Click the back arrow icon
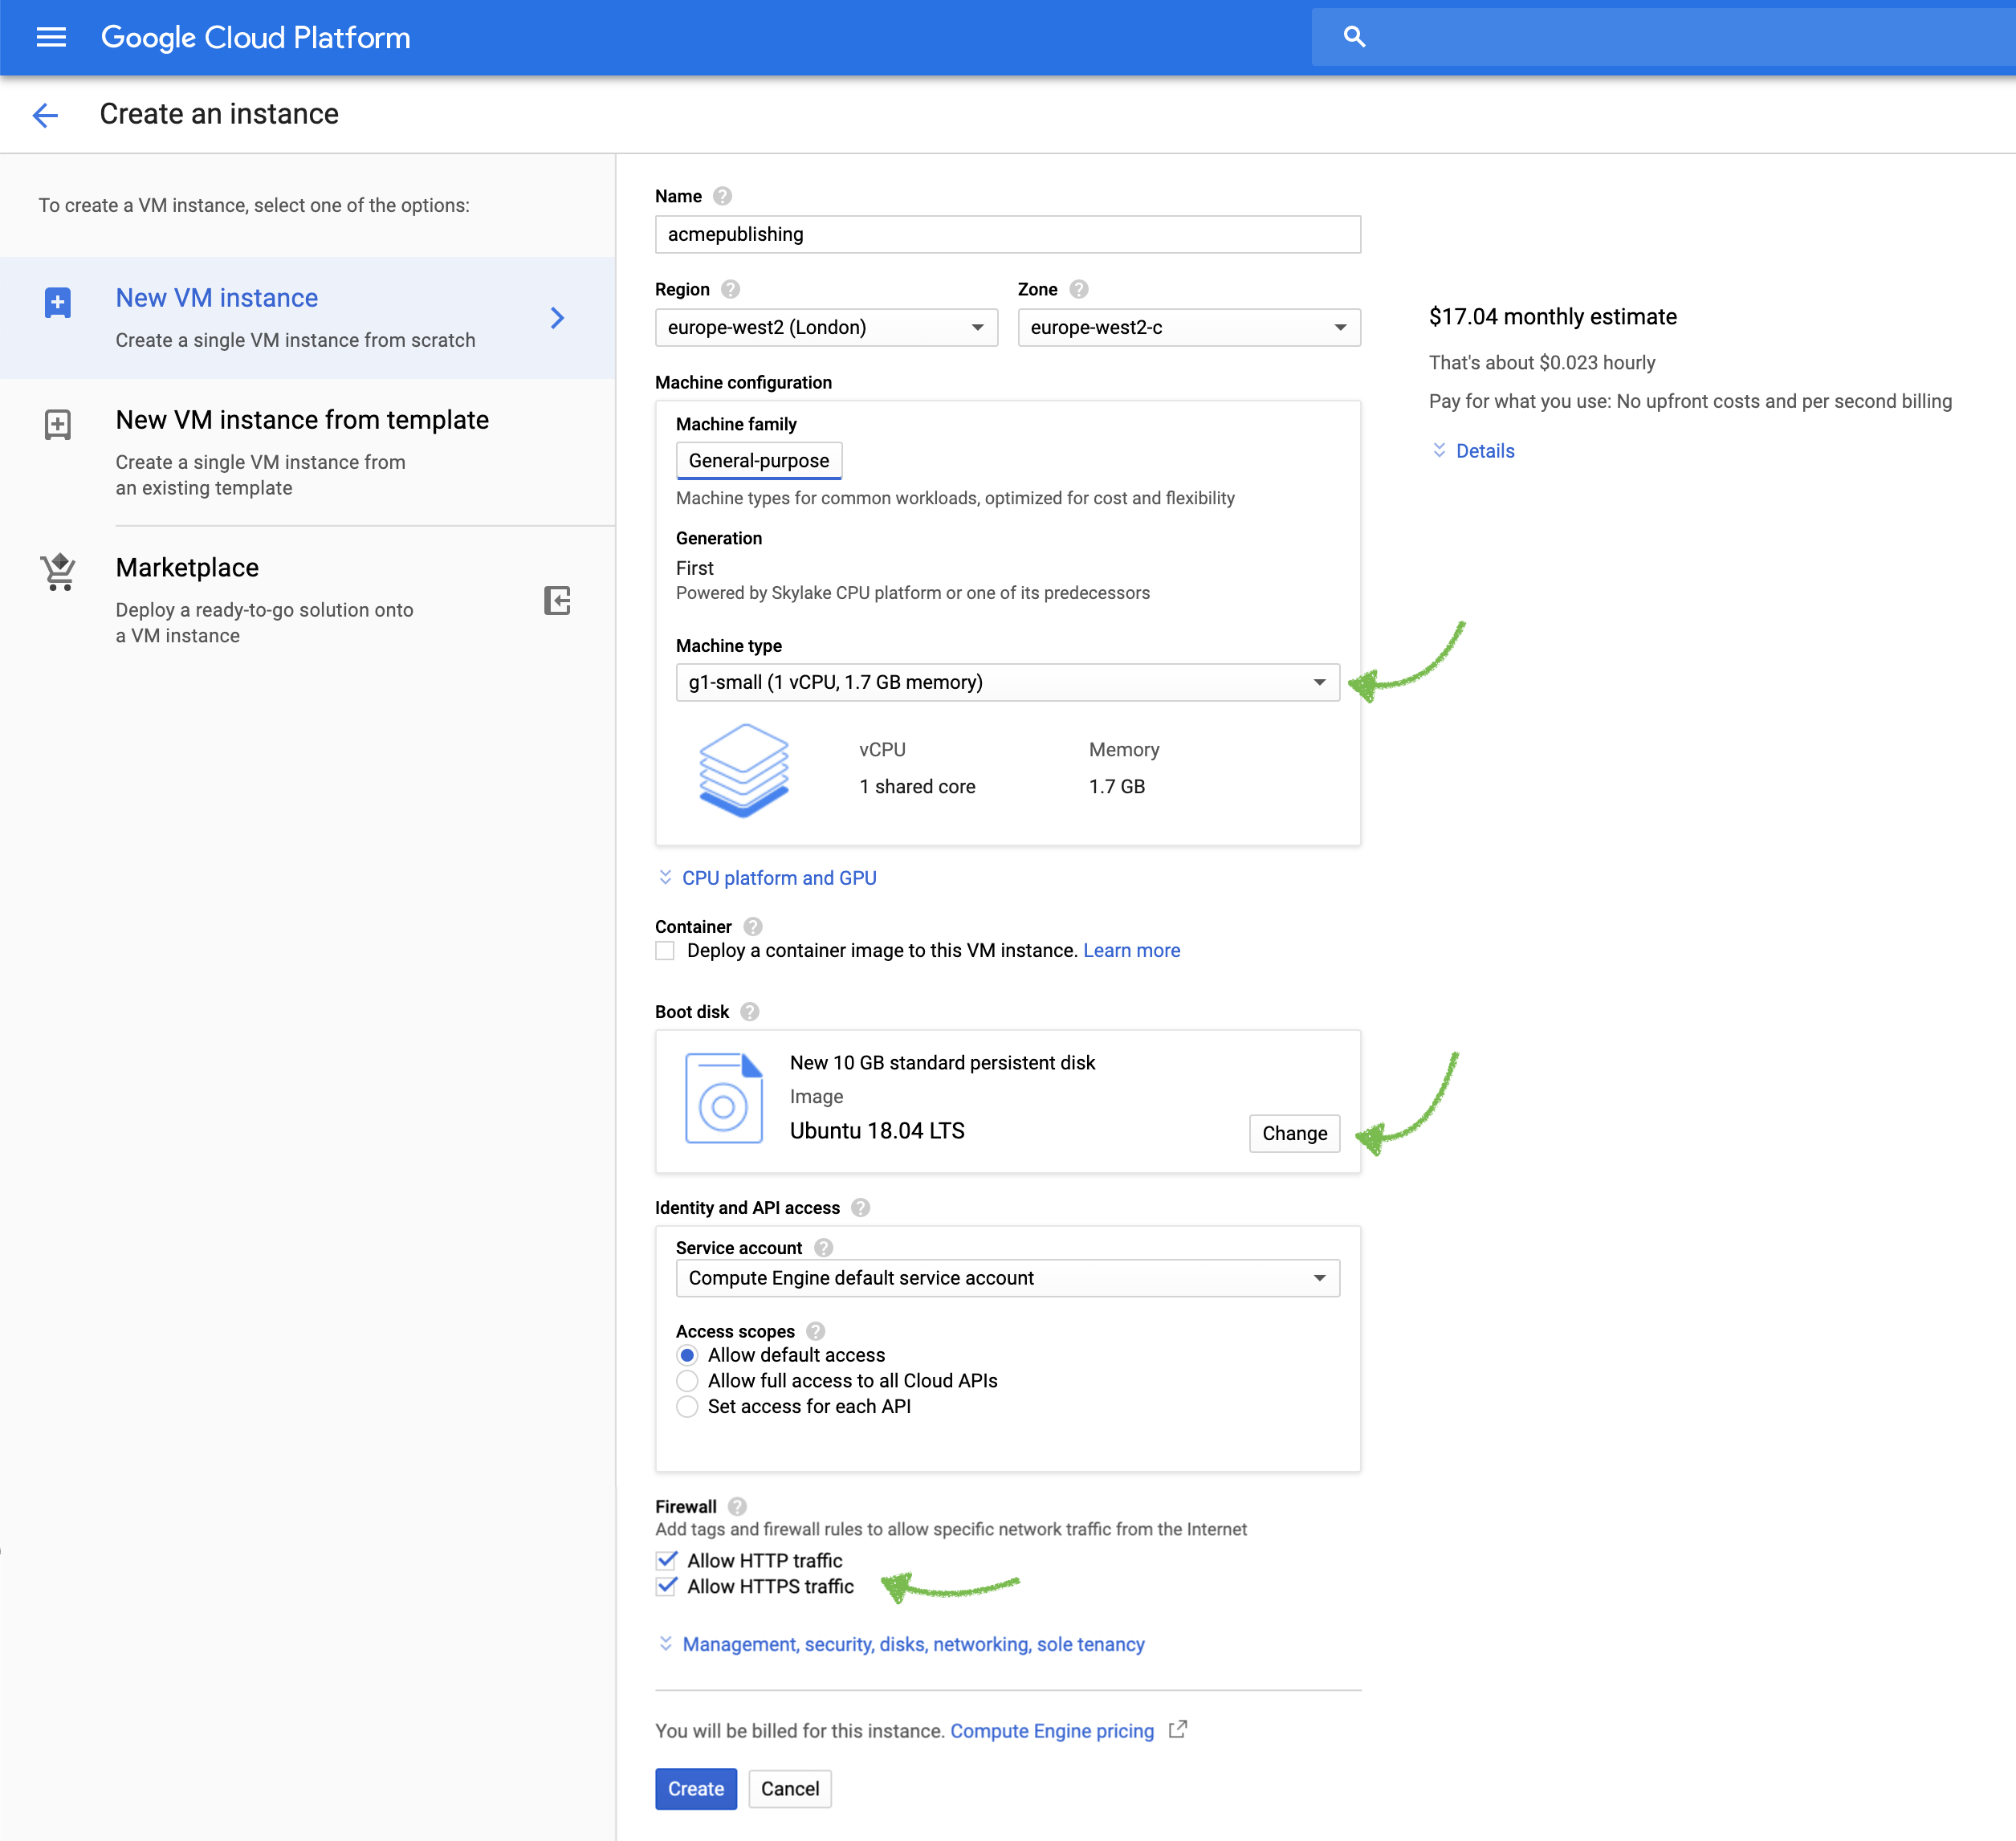Screen dimensions: 2016x1841 45,115
